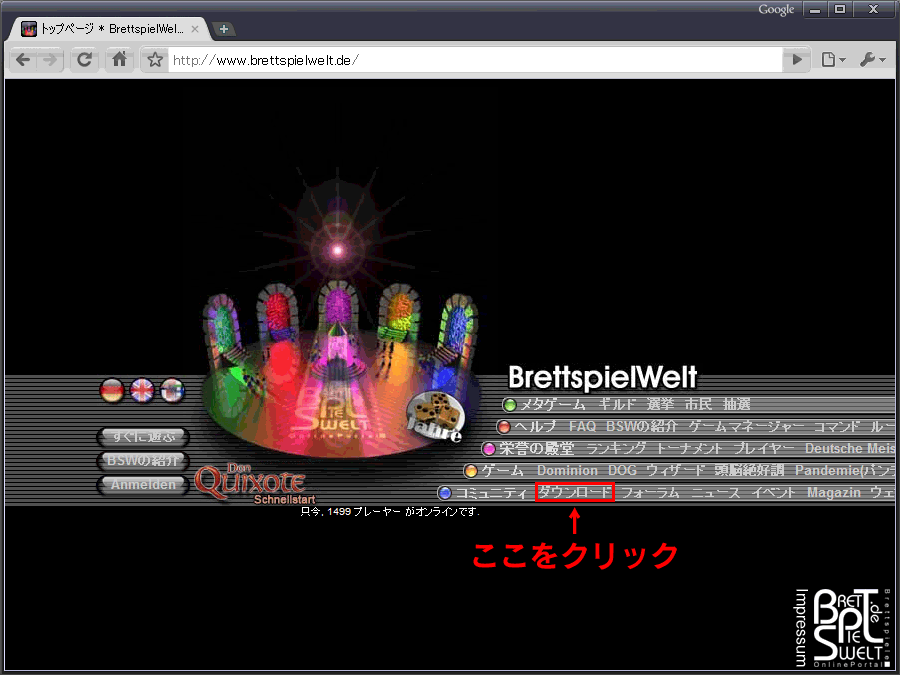Open the ゲーム menu heading

pyautogui.click(x=503, y=471)
